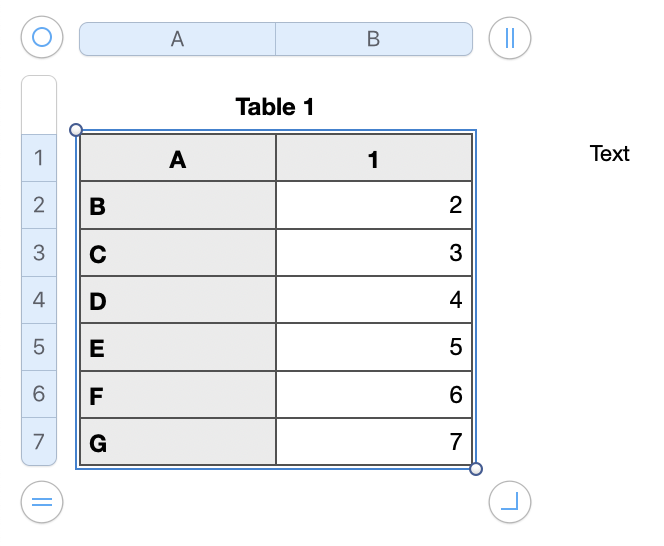Click the add columns handle icon
Image resolution: width=664 pixels, height=546 pixels.
point(510,39)
